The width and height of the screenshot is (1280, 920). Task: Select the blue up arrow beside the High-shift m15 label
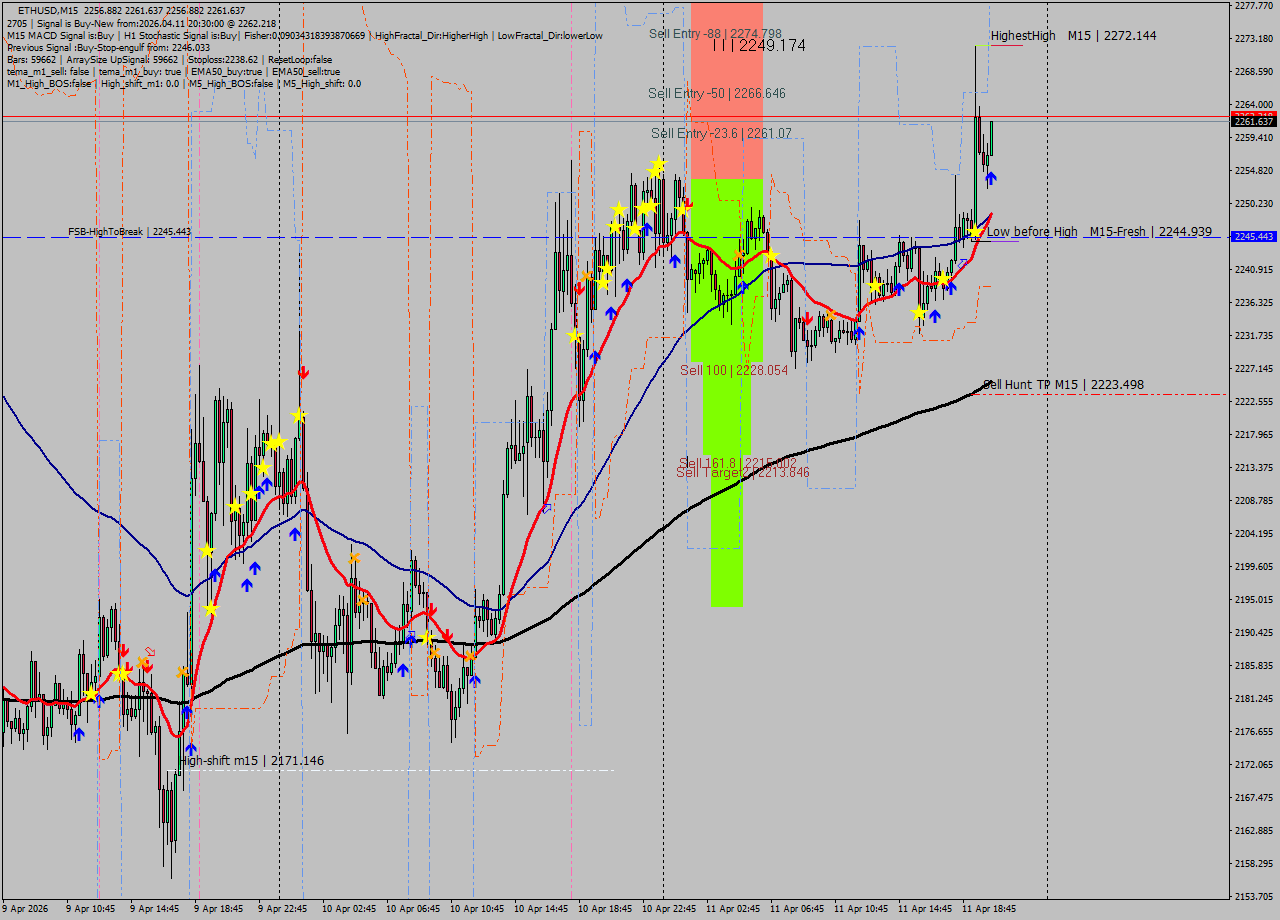point(190,748)
